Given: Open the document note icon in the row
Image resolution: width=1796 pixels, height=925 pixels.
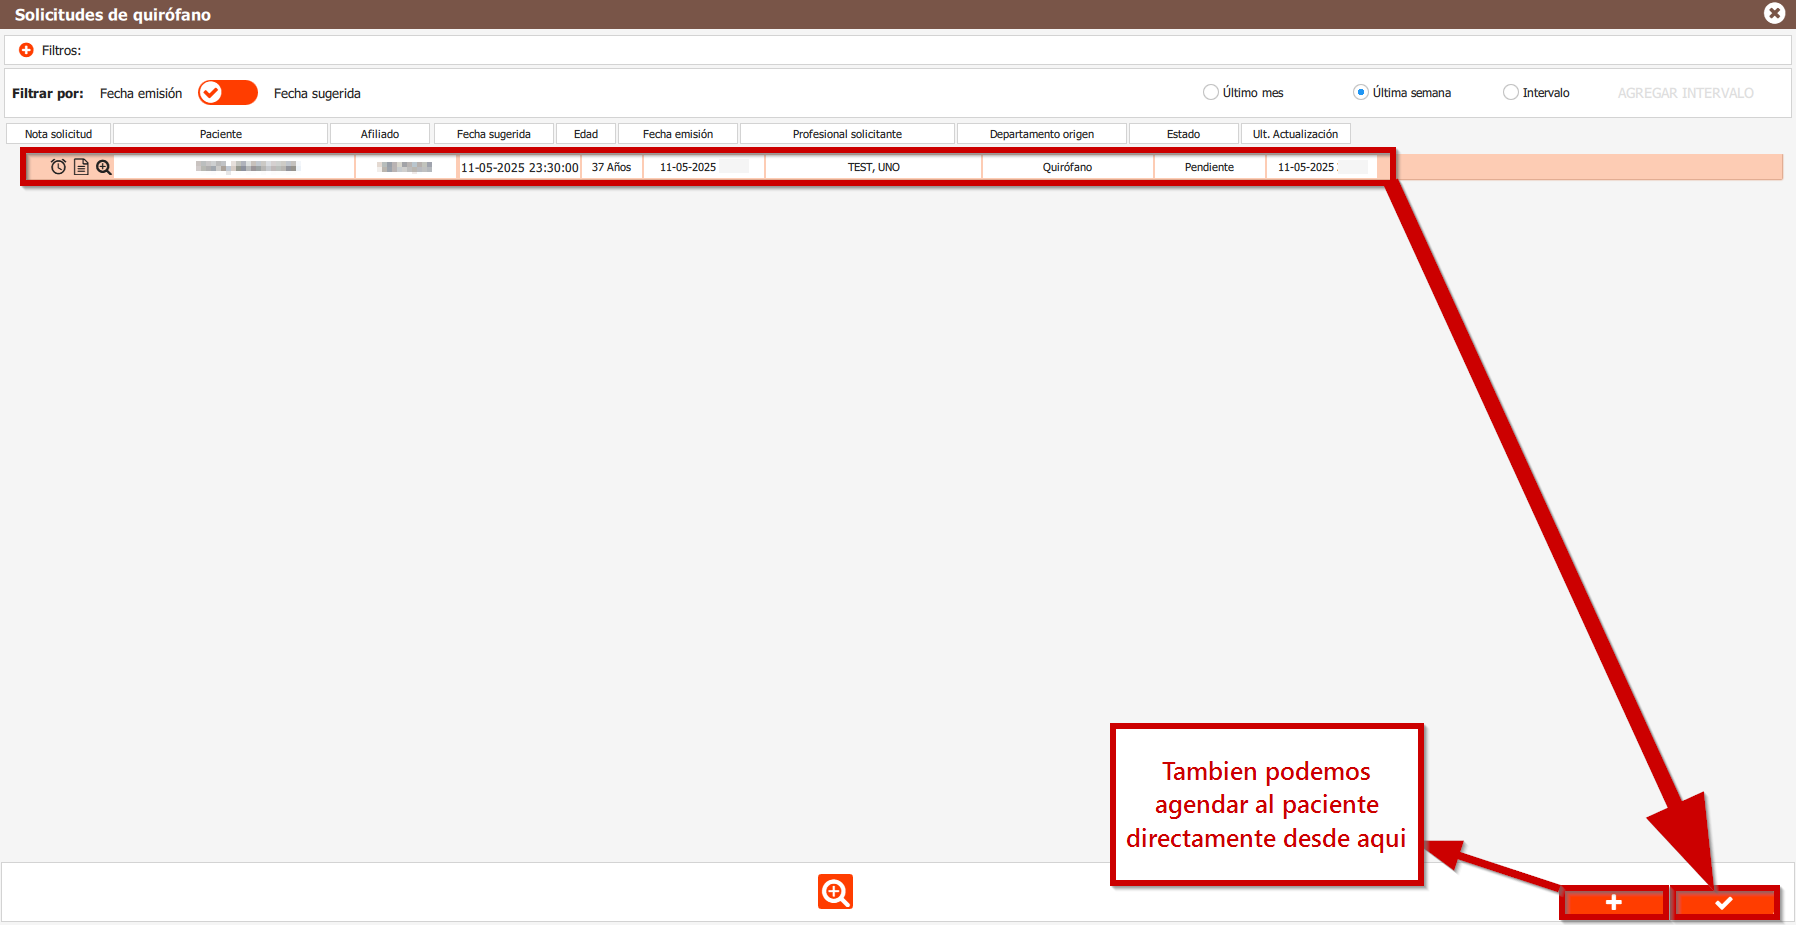Looking at the screenshot, I should pos(81,167).
